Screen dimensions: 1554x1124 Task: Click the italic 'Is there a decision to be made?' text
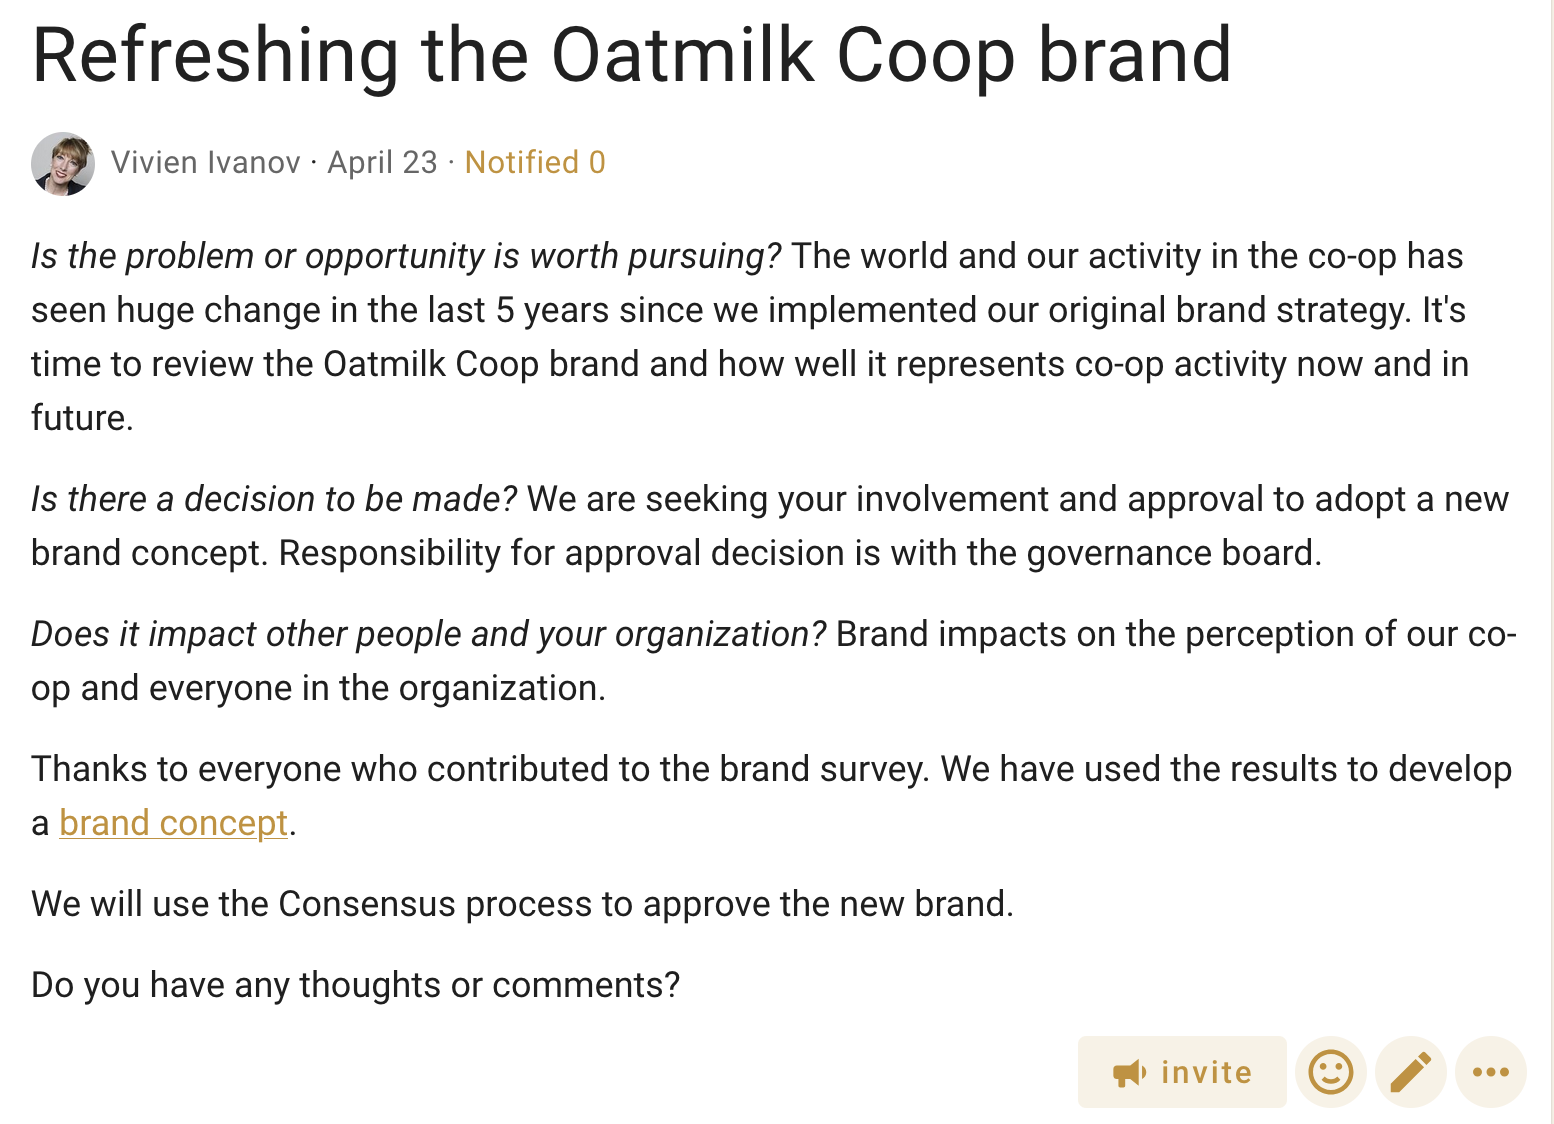click(273, 498)
